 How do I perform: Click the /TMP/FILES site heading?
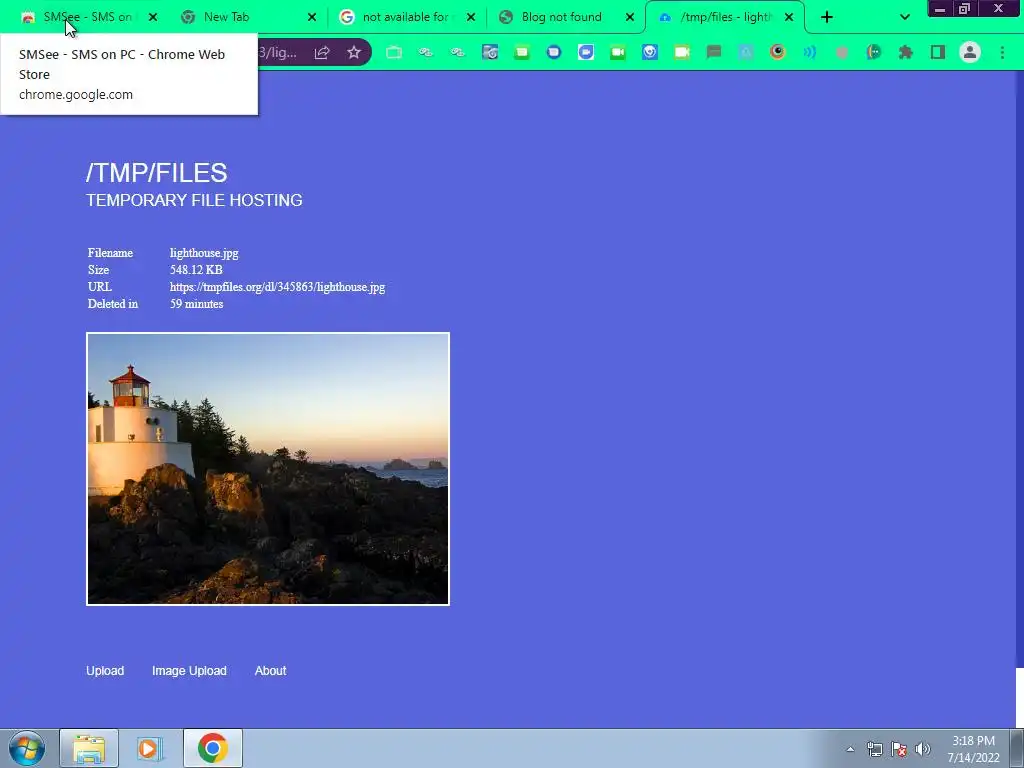(157, 173)
